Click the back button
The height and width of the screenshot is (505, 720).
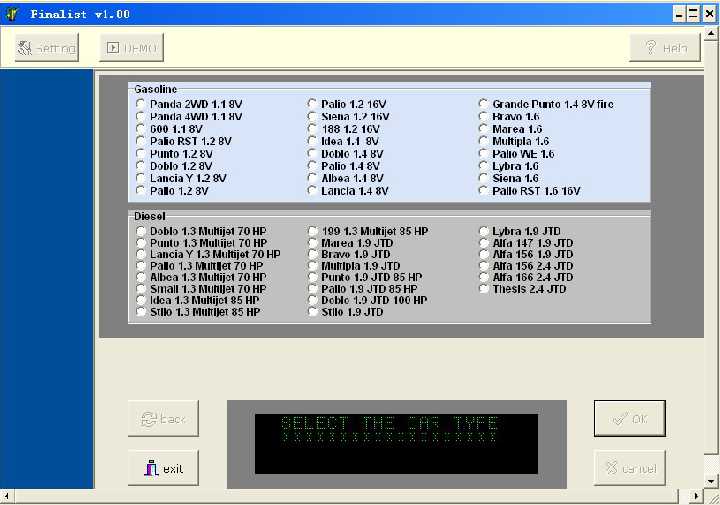coord(163,419)
